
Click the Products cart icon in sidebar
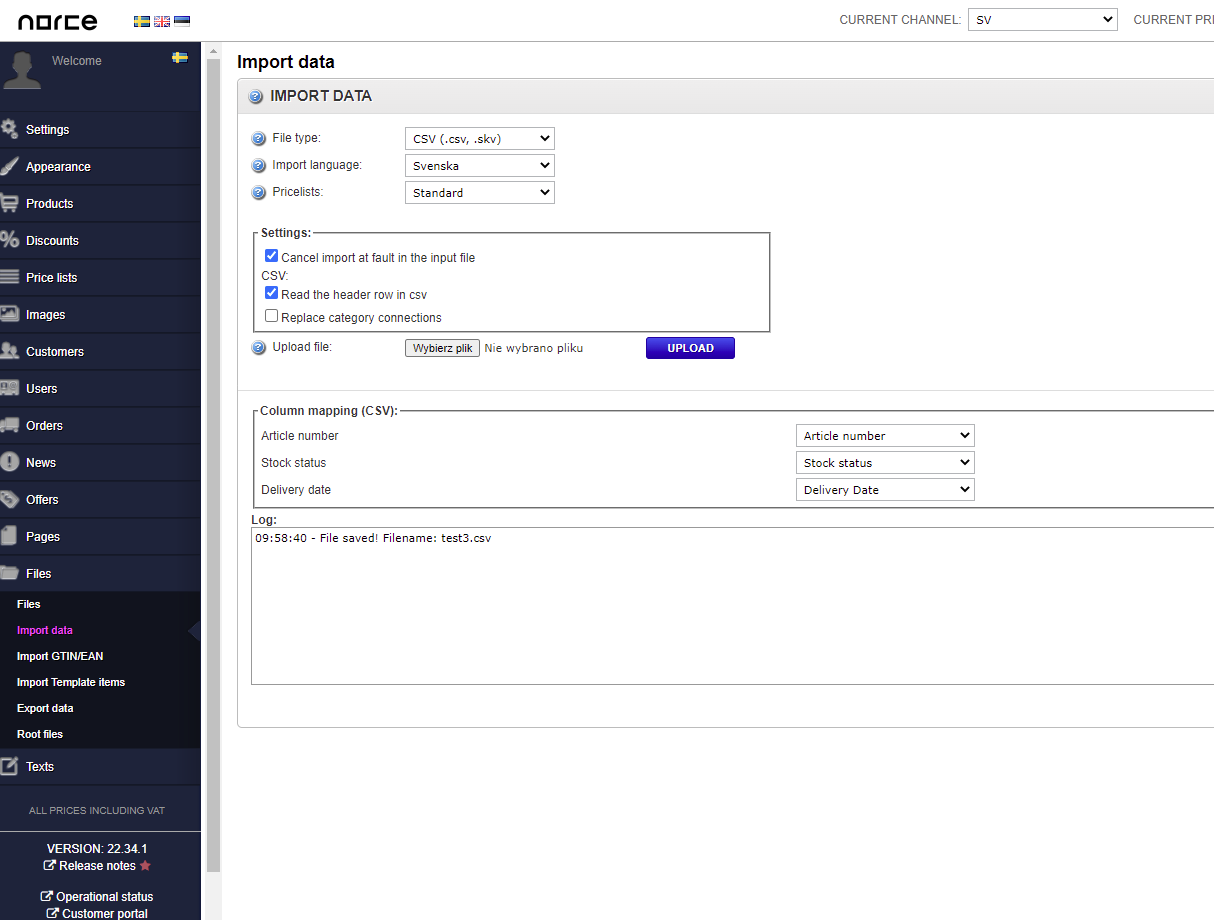click(x=10, y=203)
